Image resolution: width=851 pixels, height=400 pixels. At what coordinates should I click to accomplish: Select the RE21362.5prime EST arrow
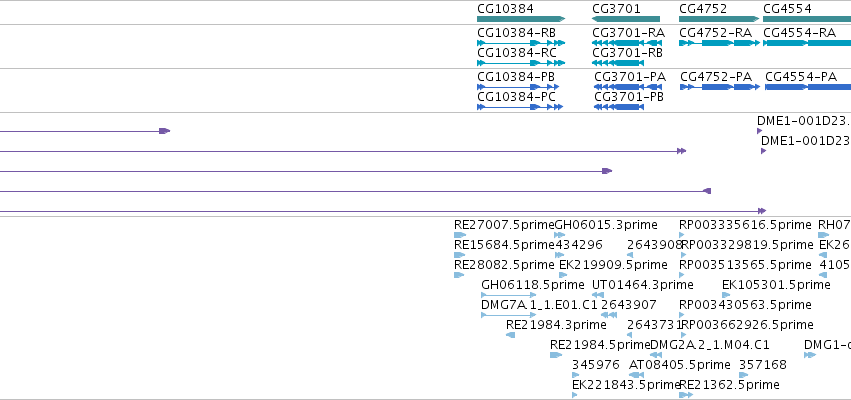coord(686,395)
